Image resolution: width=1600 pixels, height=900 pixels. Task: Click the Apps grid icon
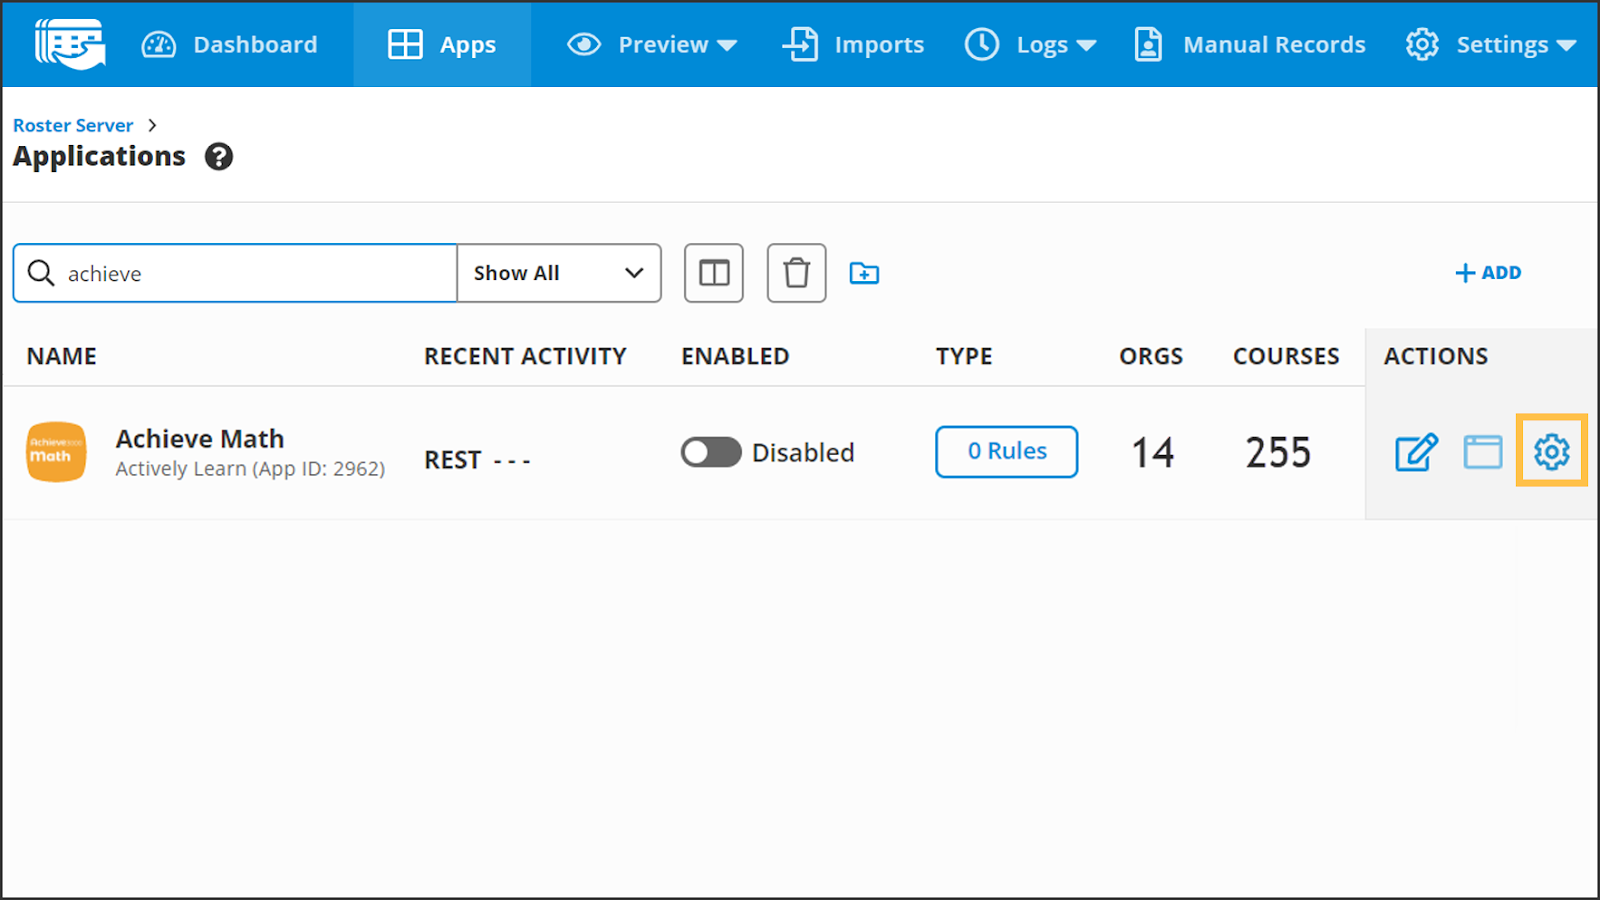pyautogui.click(x=405, y=45)
